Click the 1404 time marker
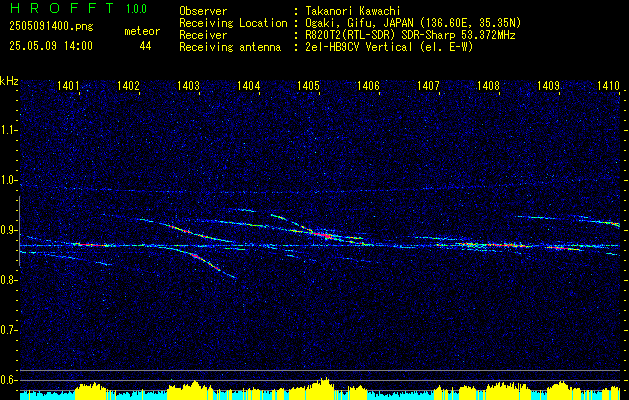Viewport: 629px width, 400px height. pyautogui.click(x=248, y=85)
